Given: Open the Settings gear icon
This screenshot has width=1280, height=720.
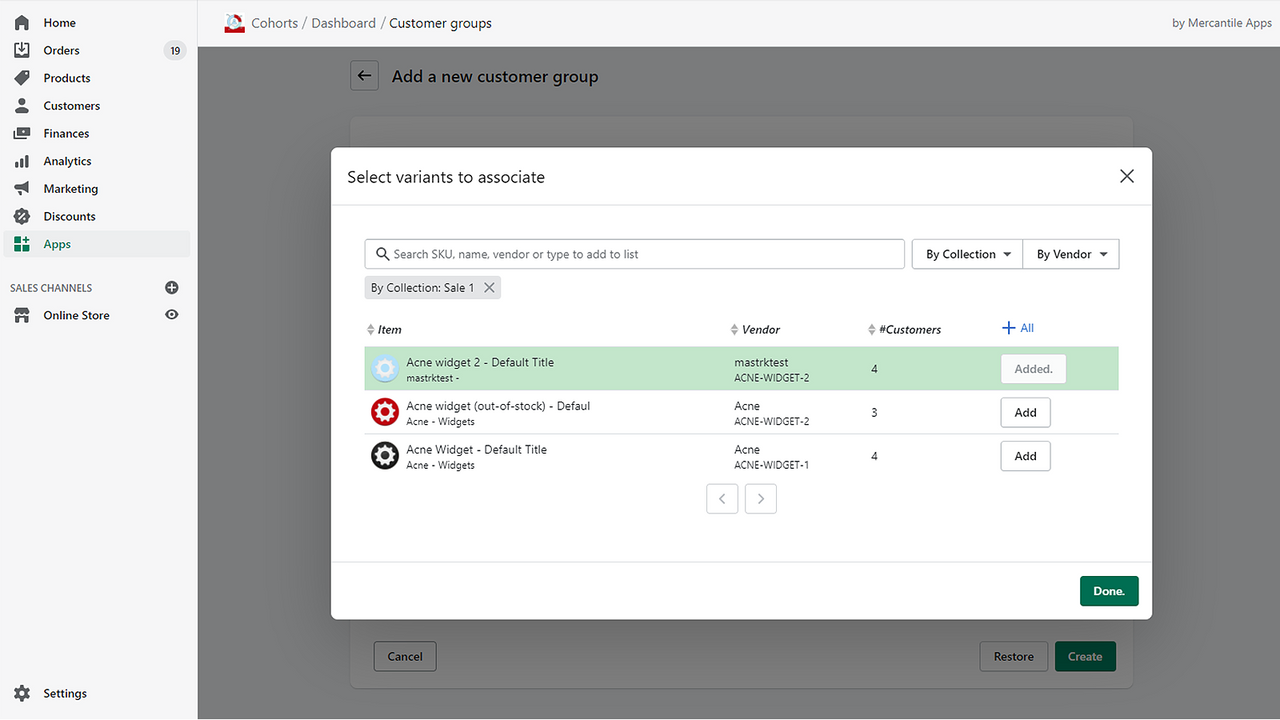Looking at the screenshot, I should (x=22, y=693).
